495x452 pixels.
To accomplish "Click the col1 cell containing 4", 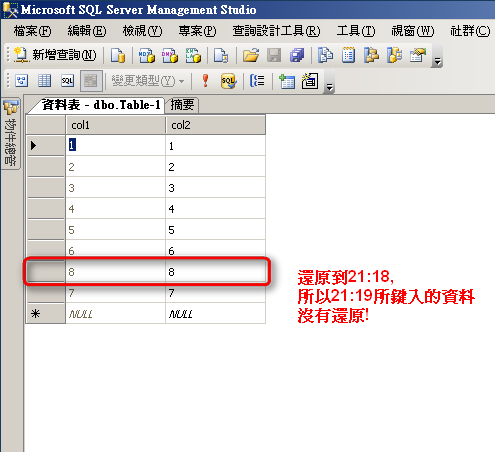I will click(115, 209).
